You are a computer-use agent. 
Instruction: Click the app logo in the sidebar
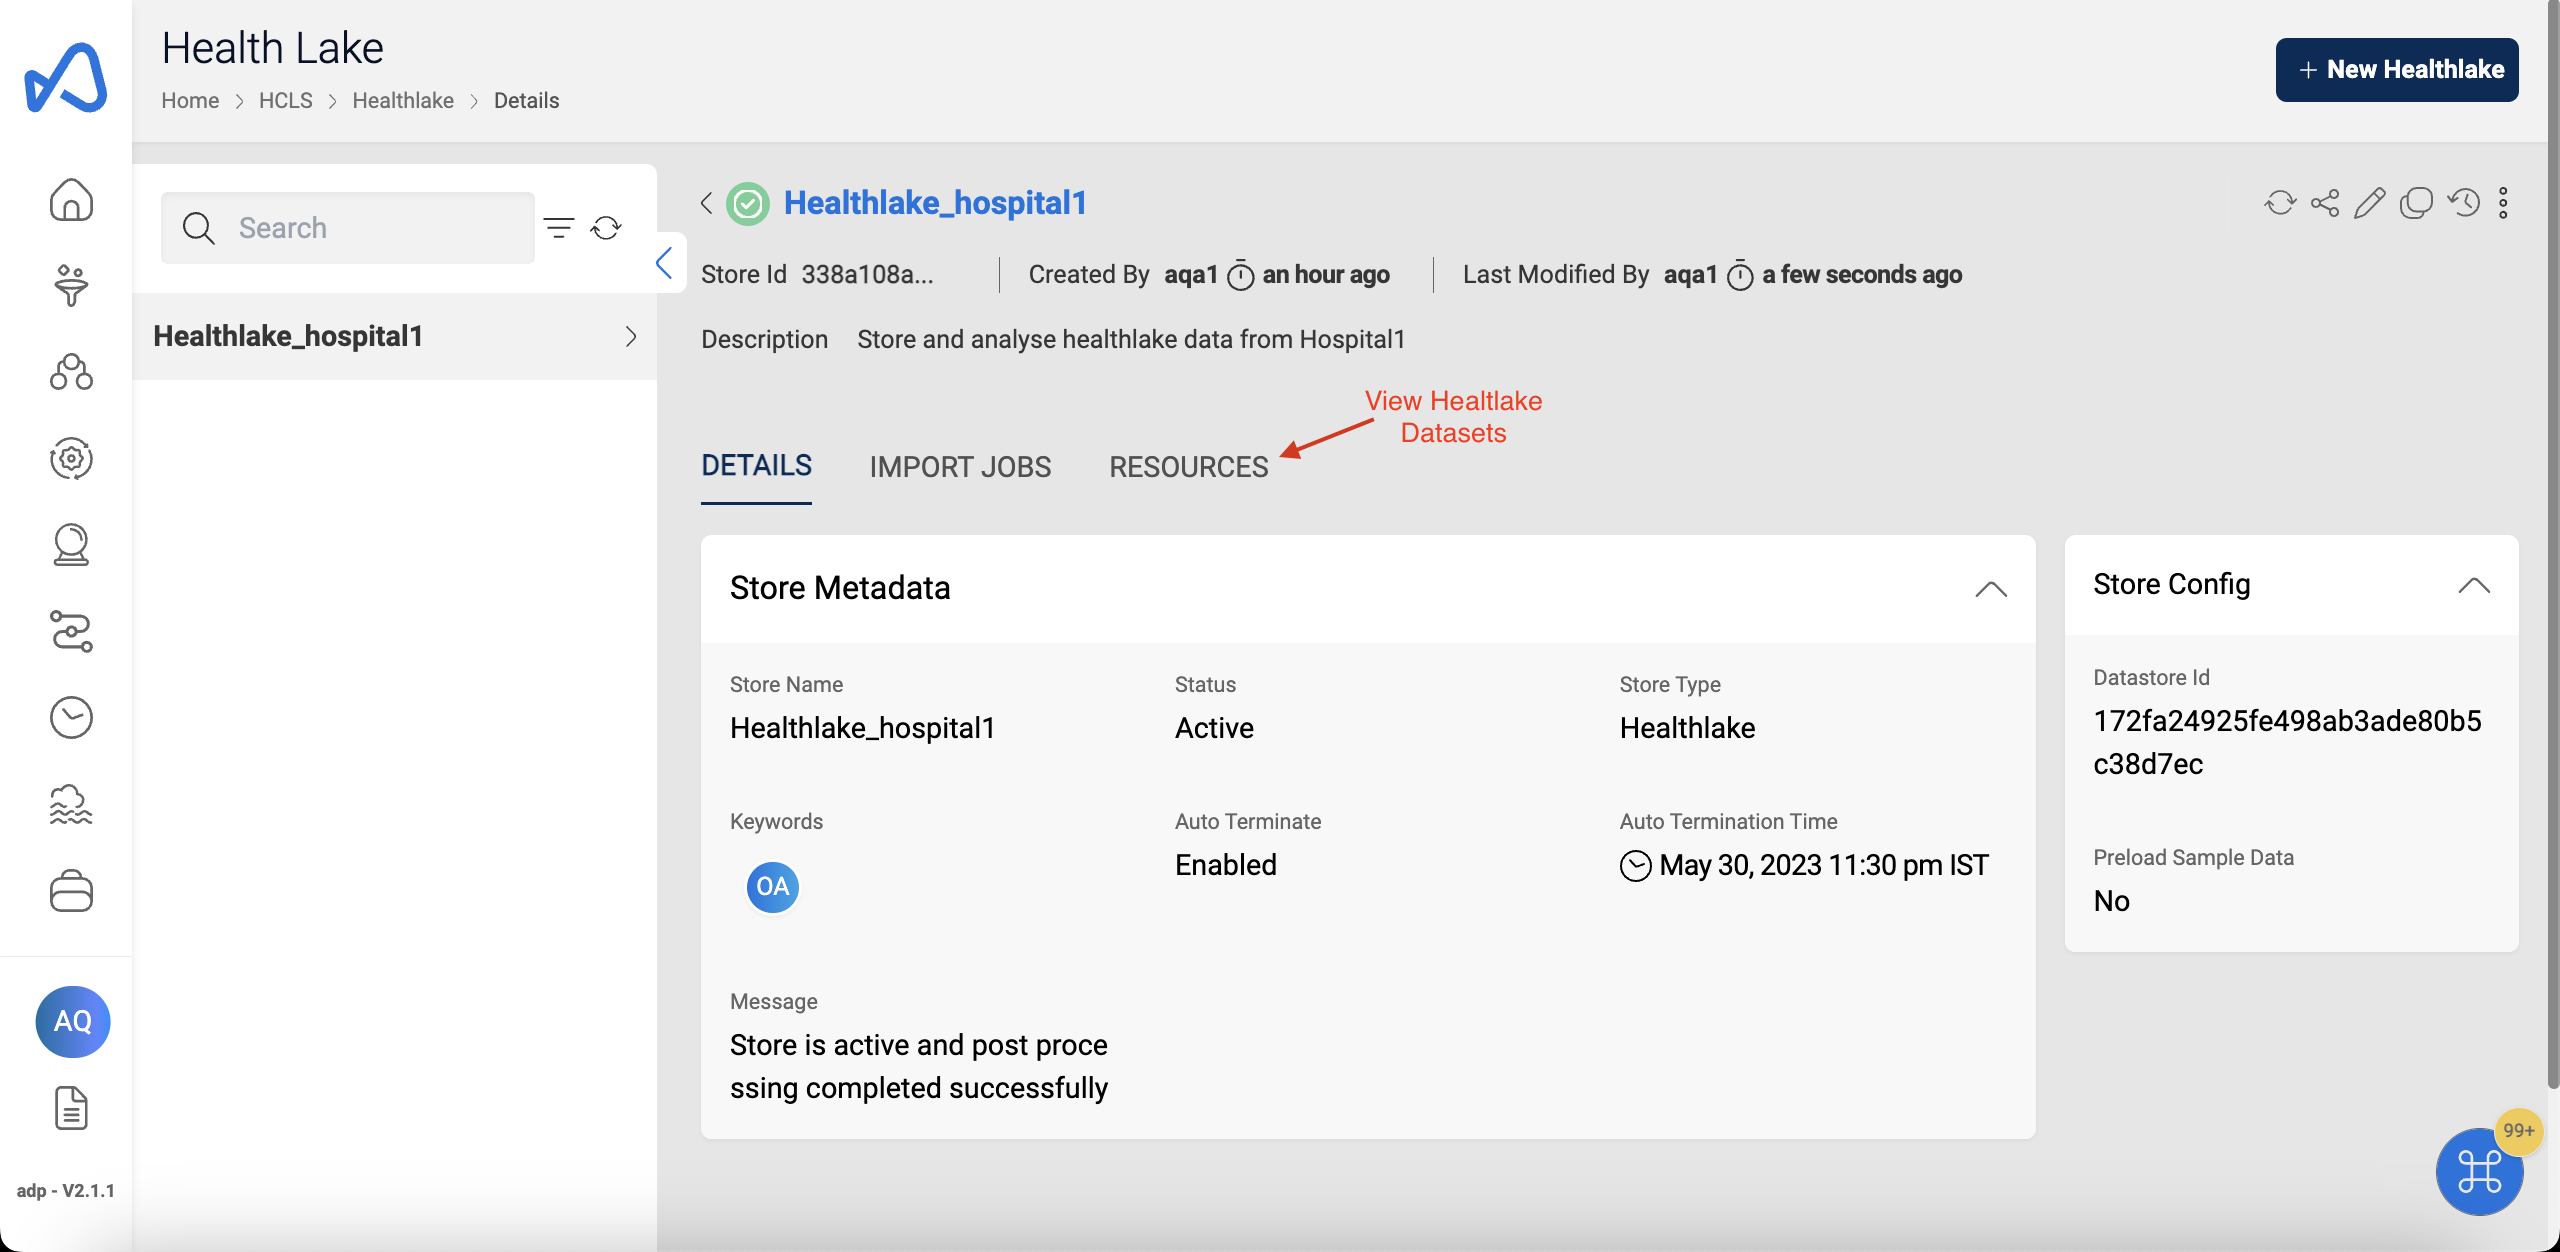tap(66, 77)
